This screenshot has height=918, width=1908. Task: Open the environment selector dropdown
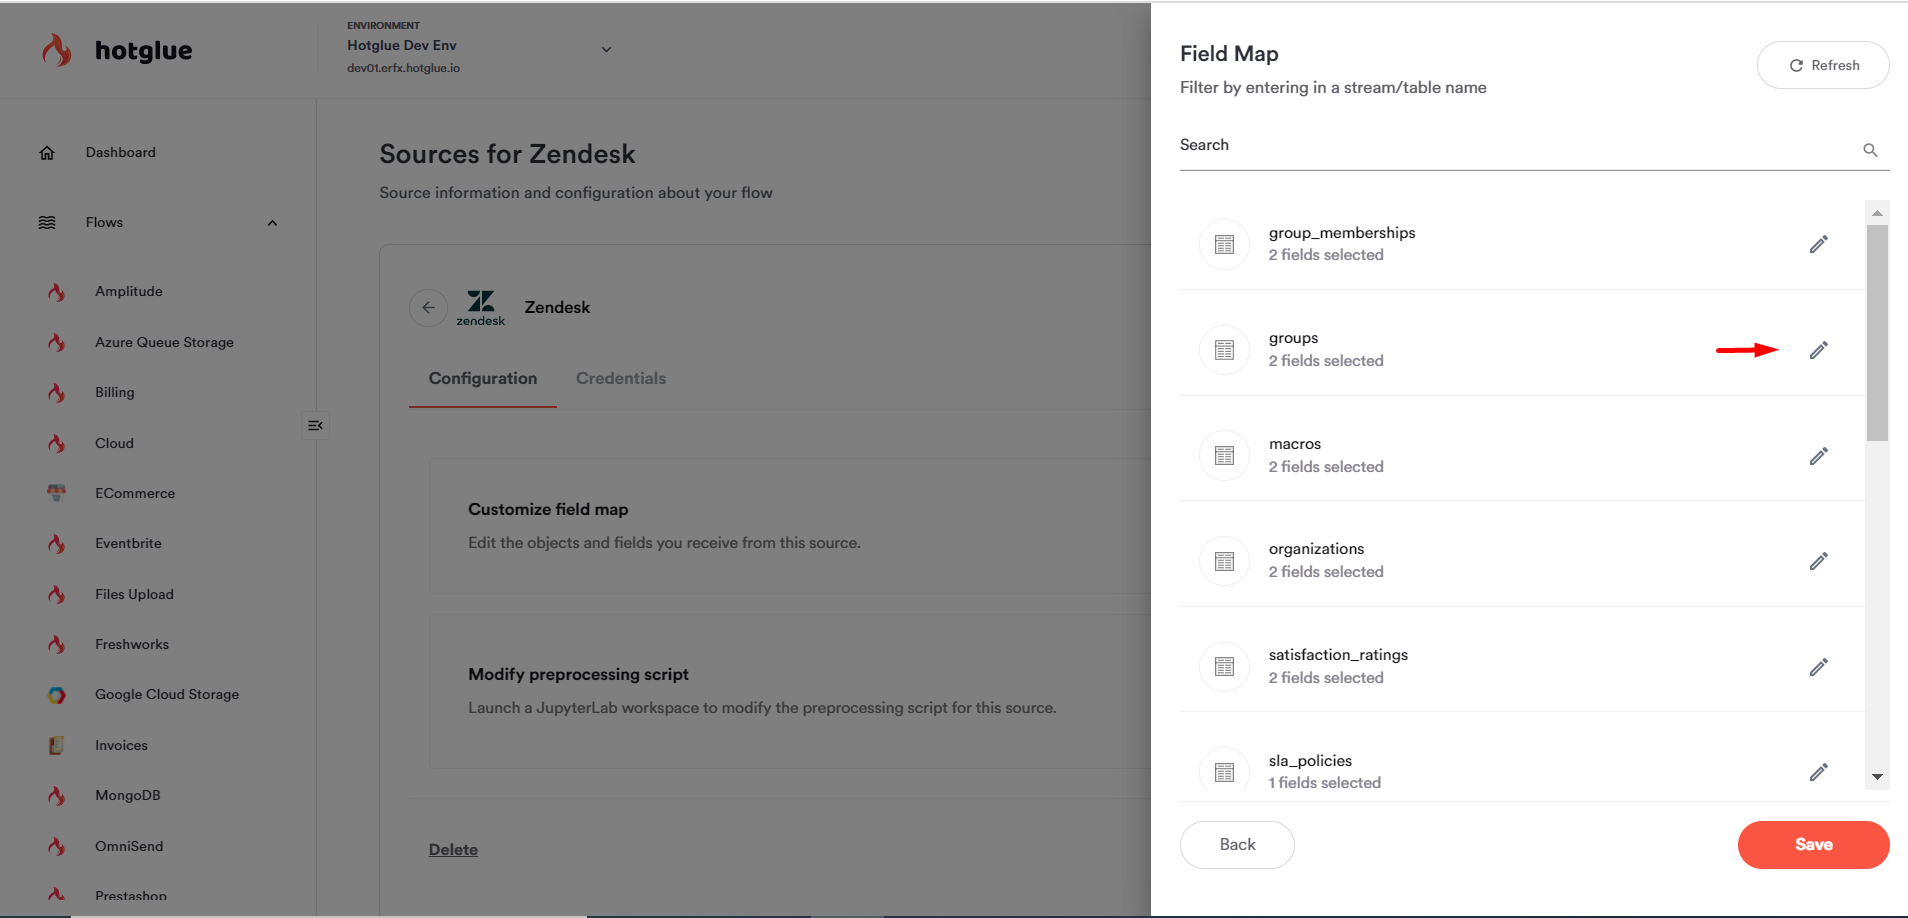[x=606, y=49]
